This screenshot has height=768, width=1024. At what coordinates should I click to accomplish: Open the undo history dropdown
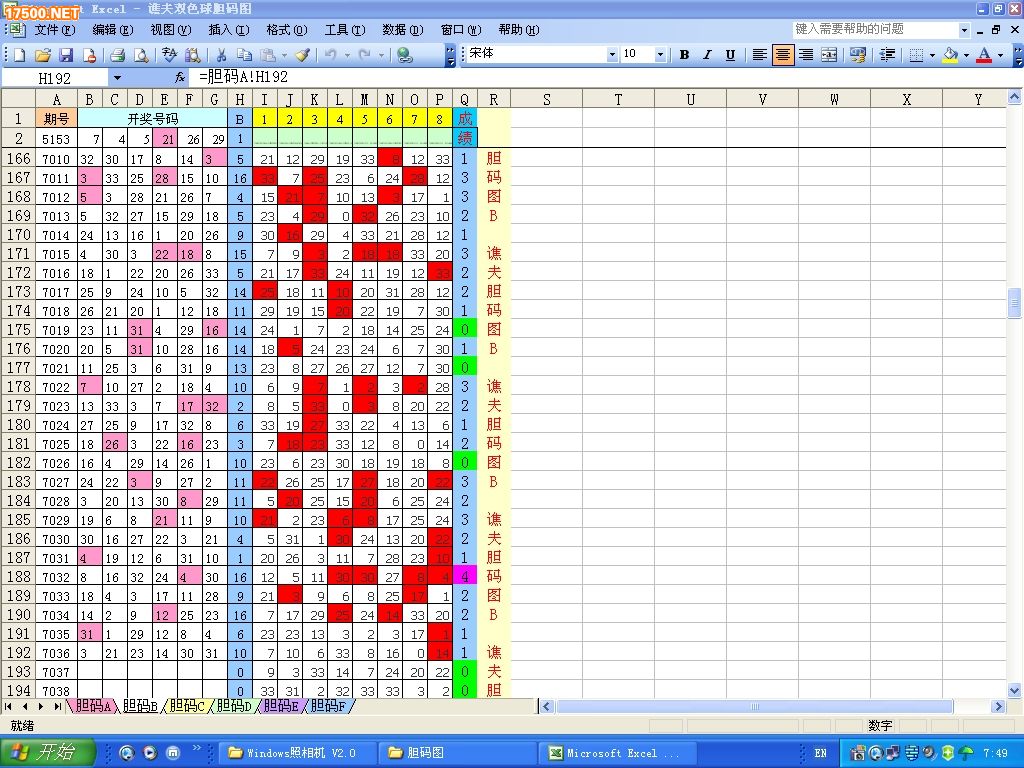pos(347,56)
